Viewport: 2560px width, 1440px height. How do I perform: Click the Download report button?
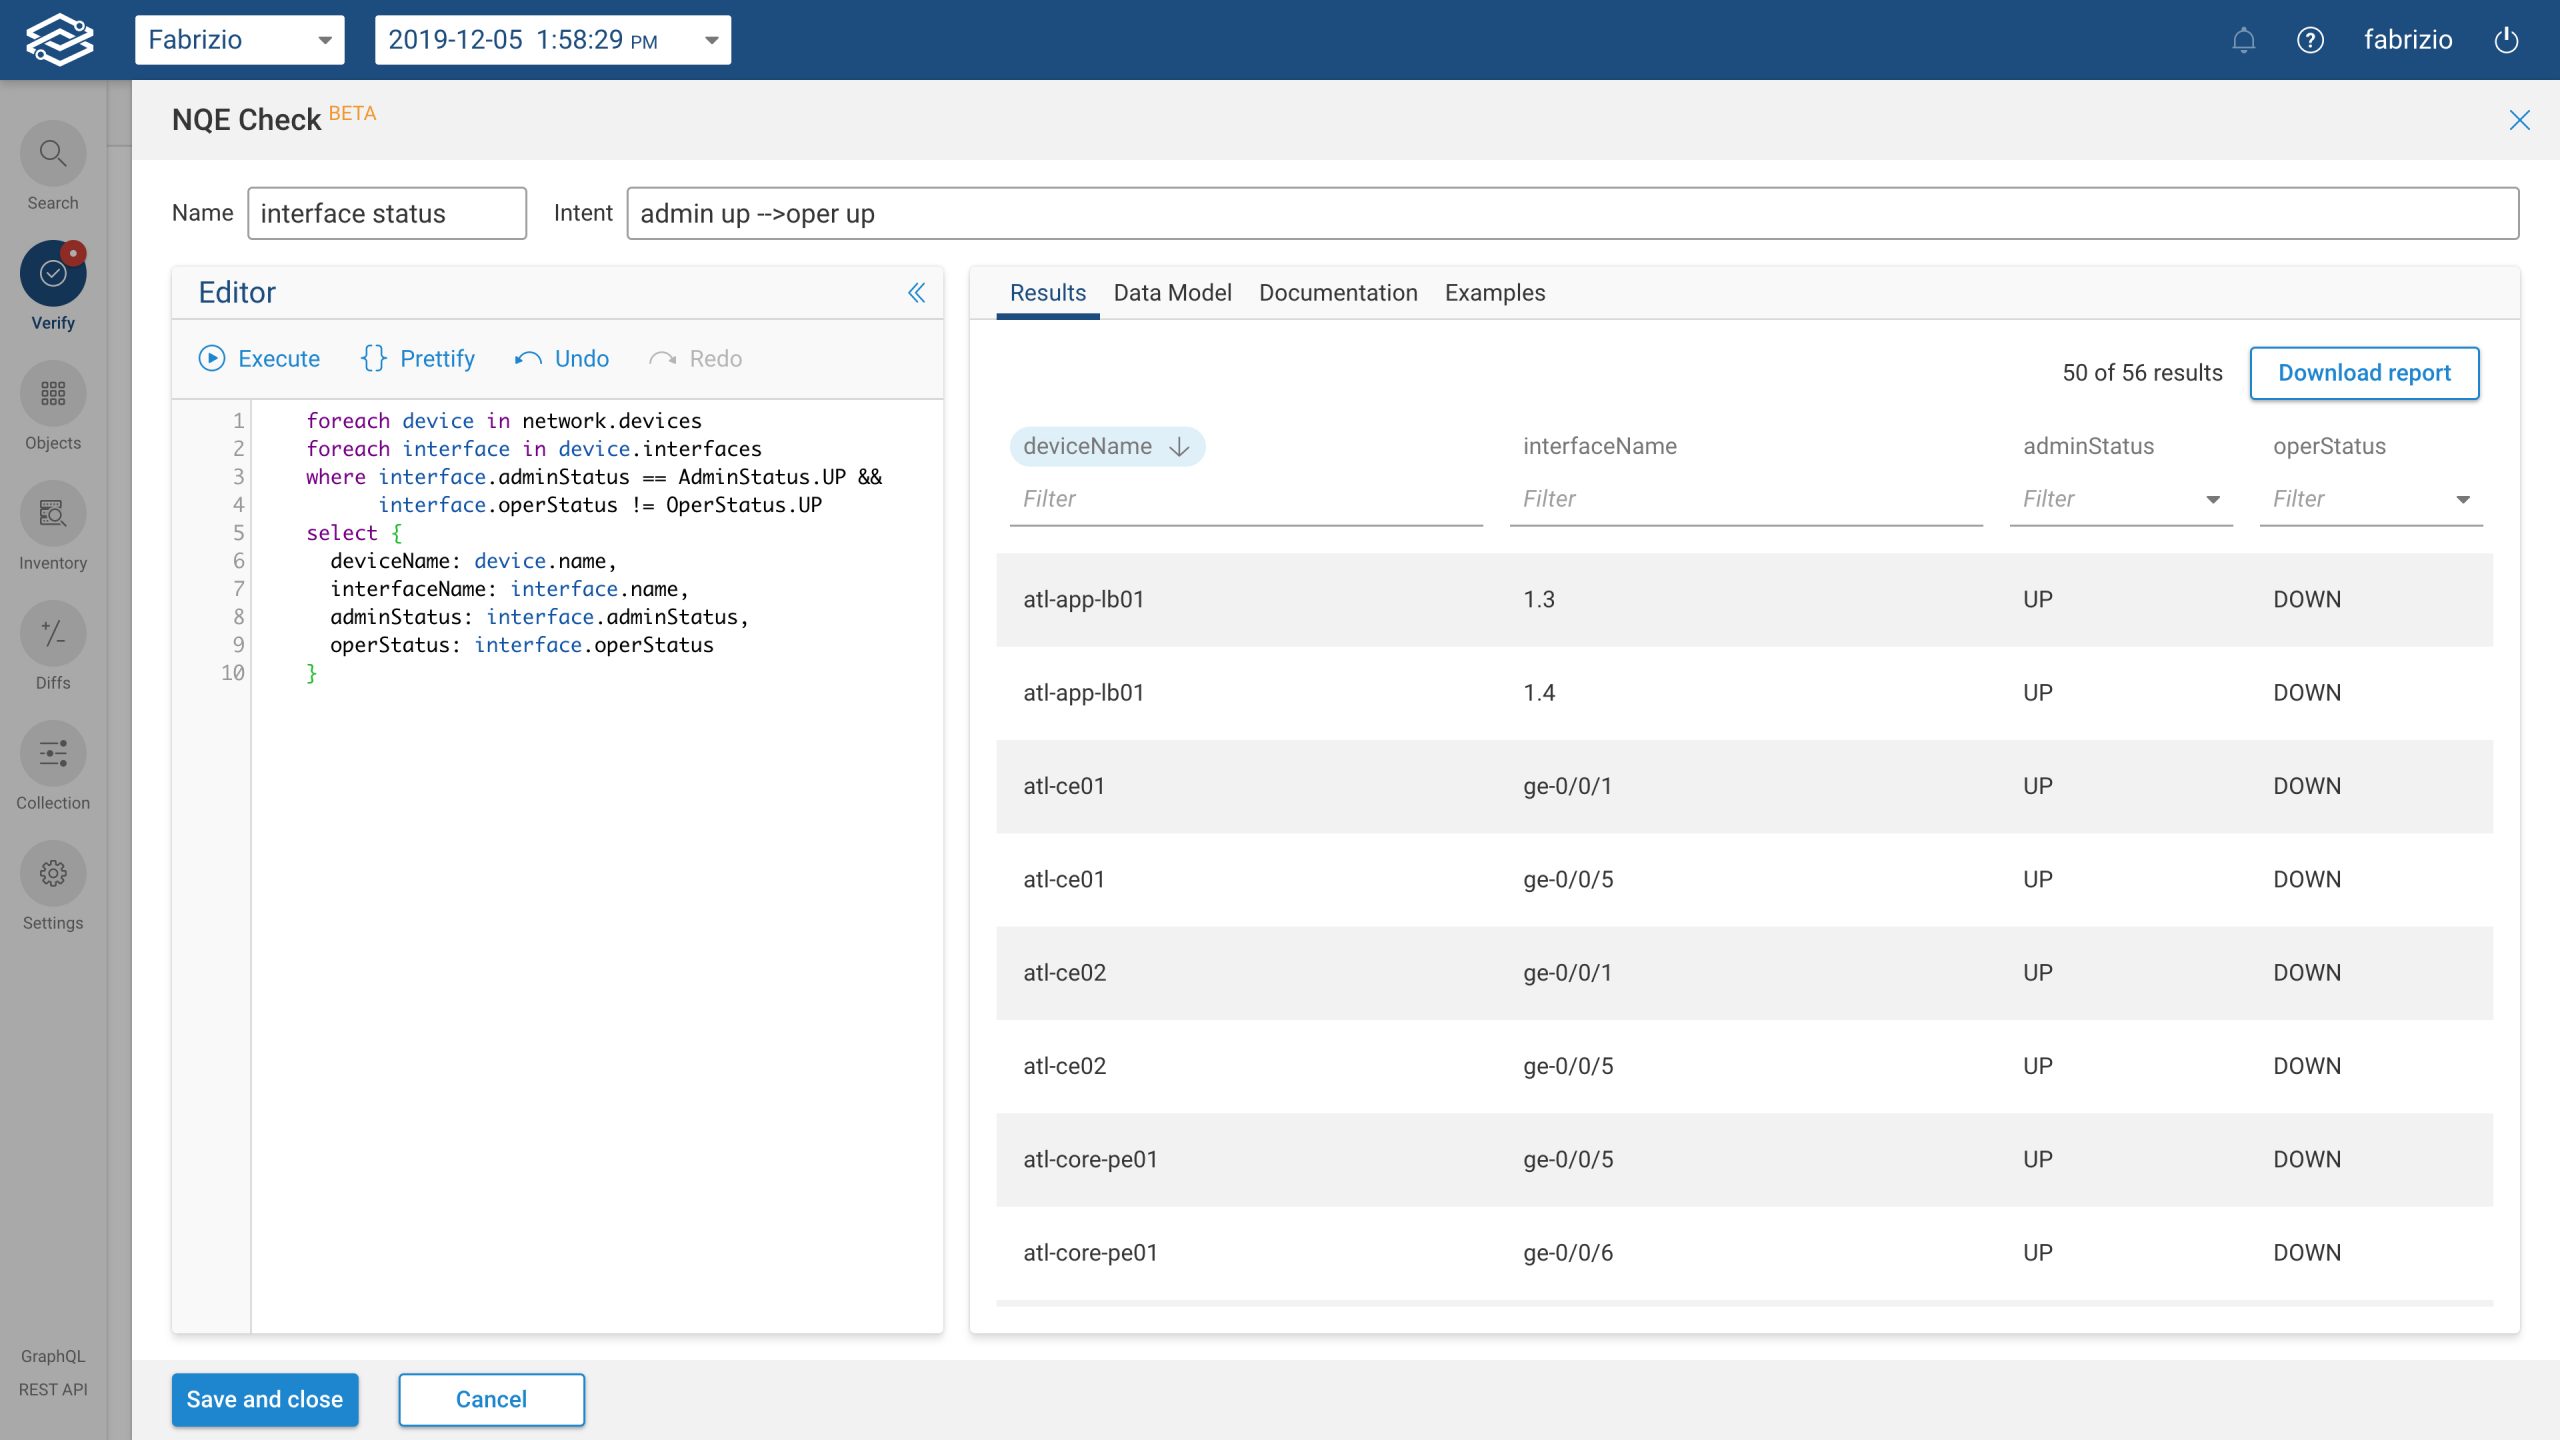tap(2364, 372)
